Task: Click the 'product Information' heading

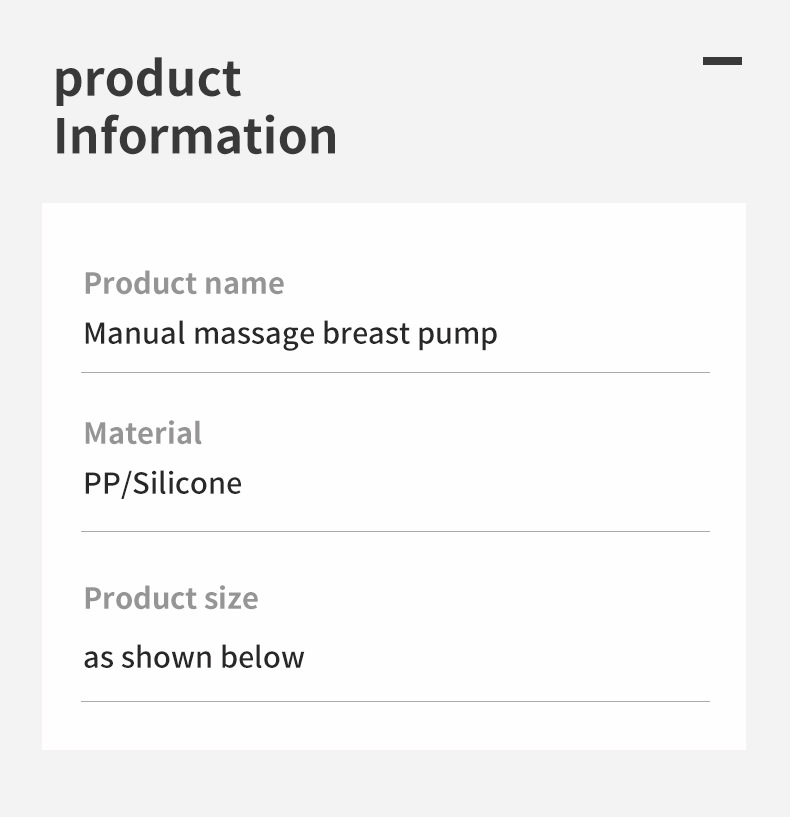Action: point(195,107)
